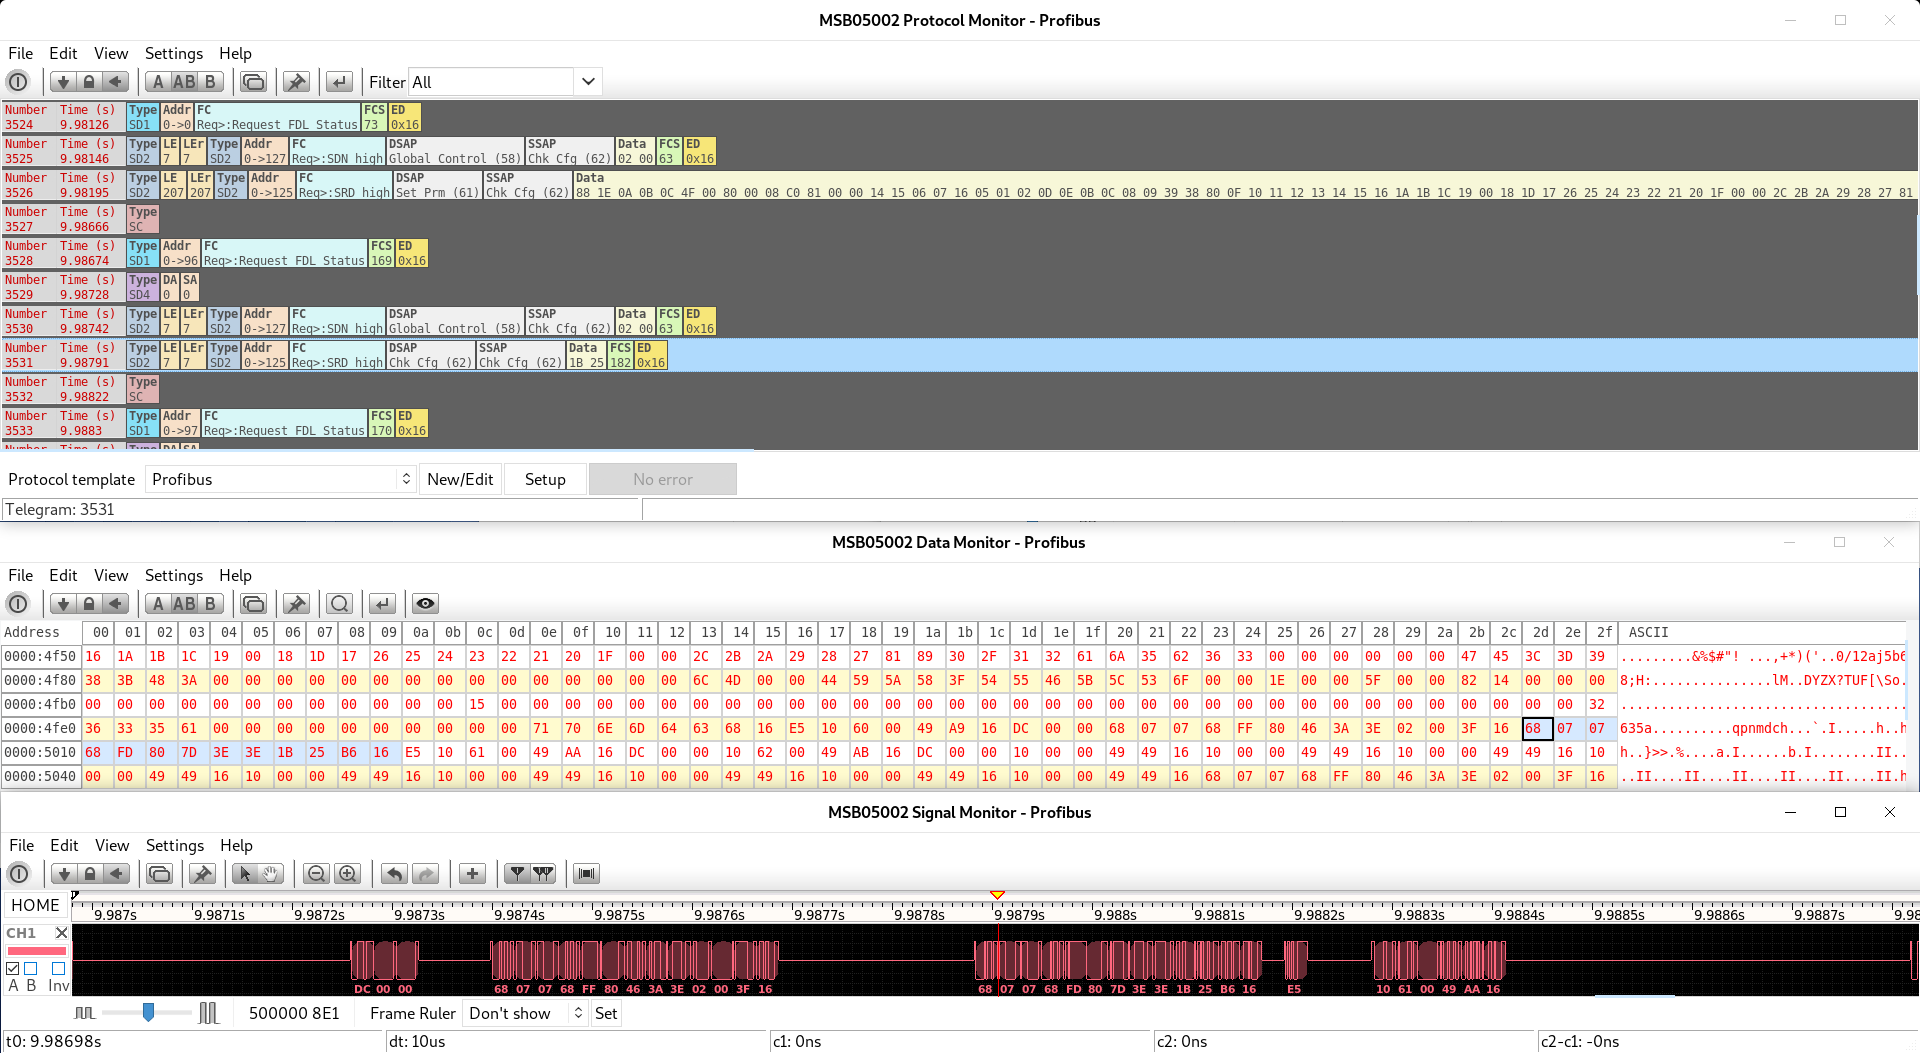Click the power/record icon in Data Monitor toolbar

click(x=18, y=604)
